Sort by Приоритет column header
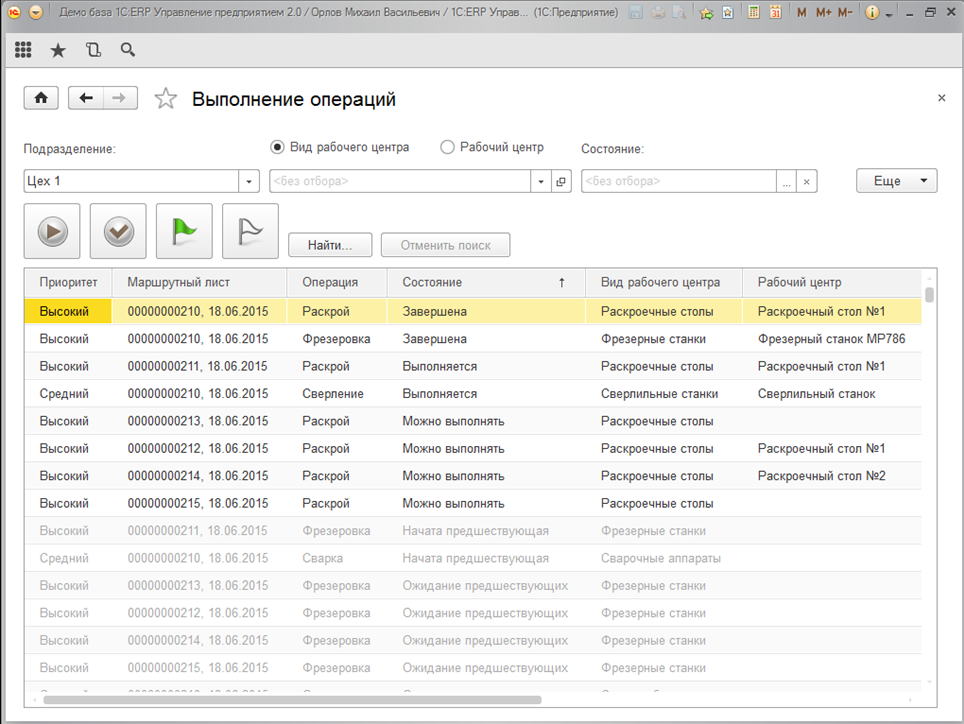The image size is (964, 724). coord(68,282)
